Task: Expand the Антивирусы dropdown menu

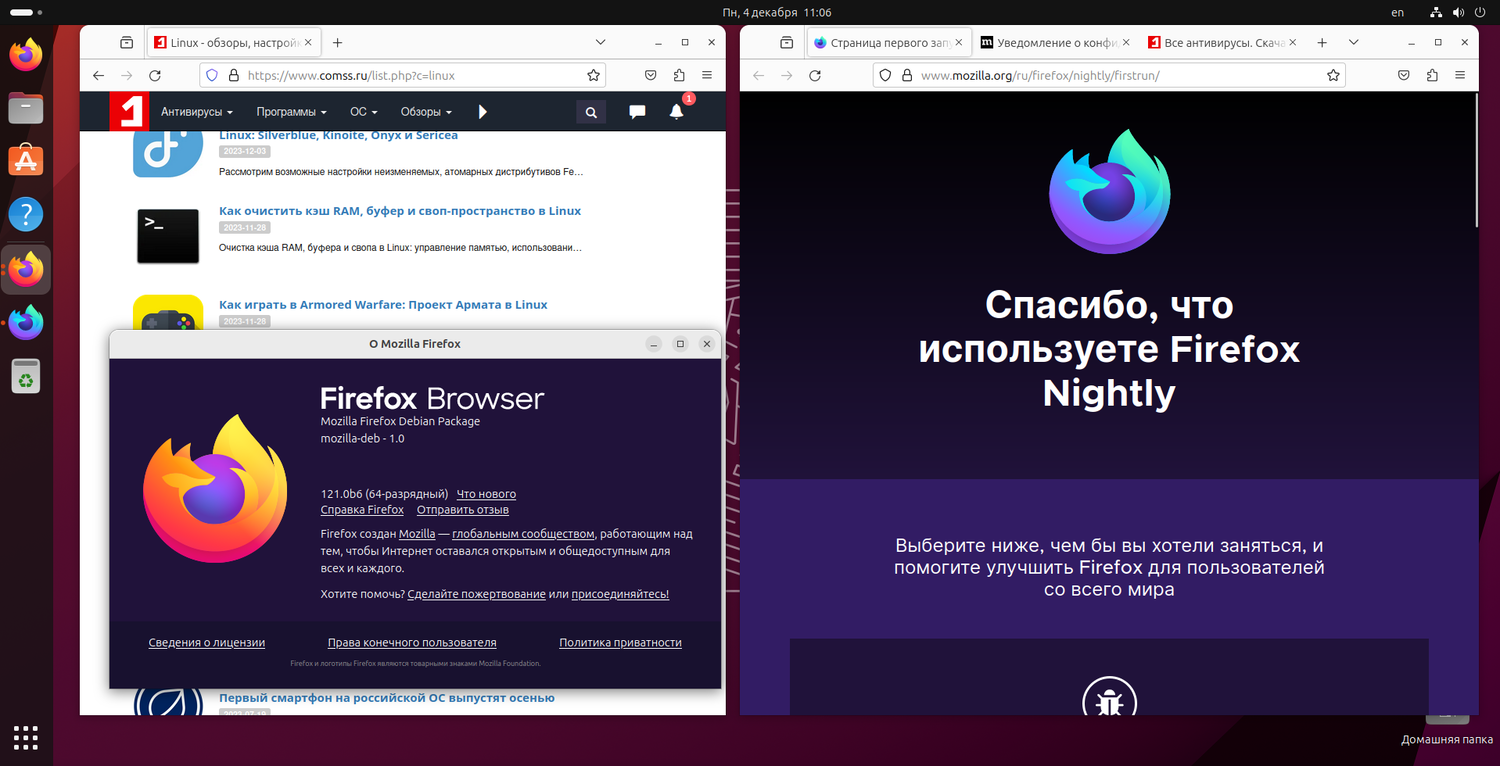Action: coord(197,112)
